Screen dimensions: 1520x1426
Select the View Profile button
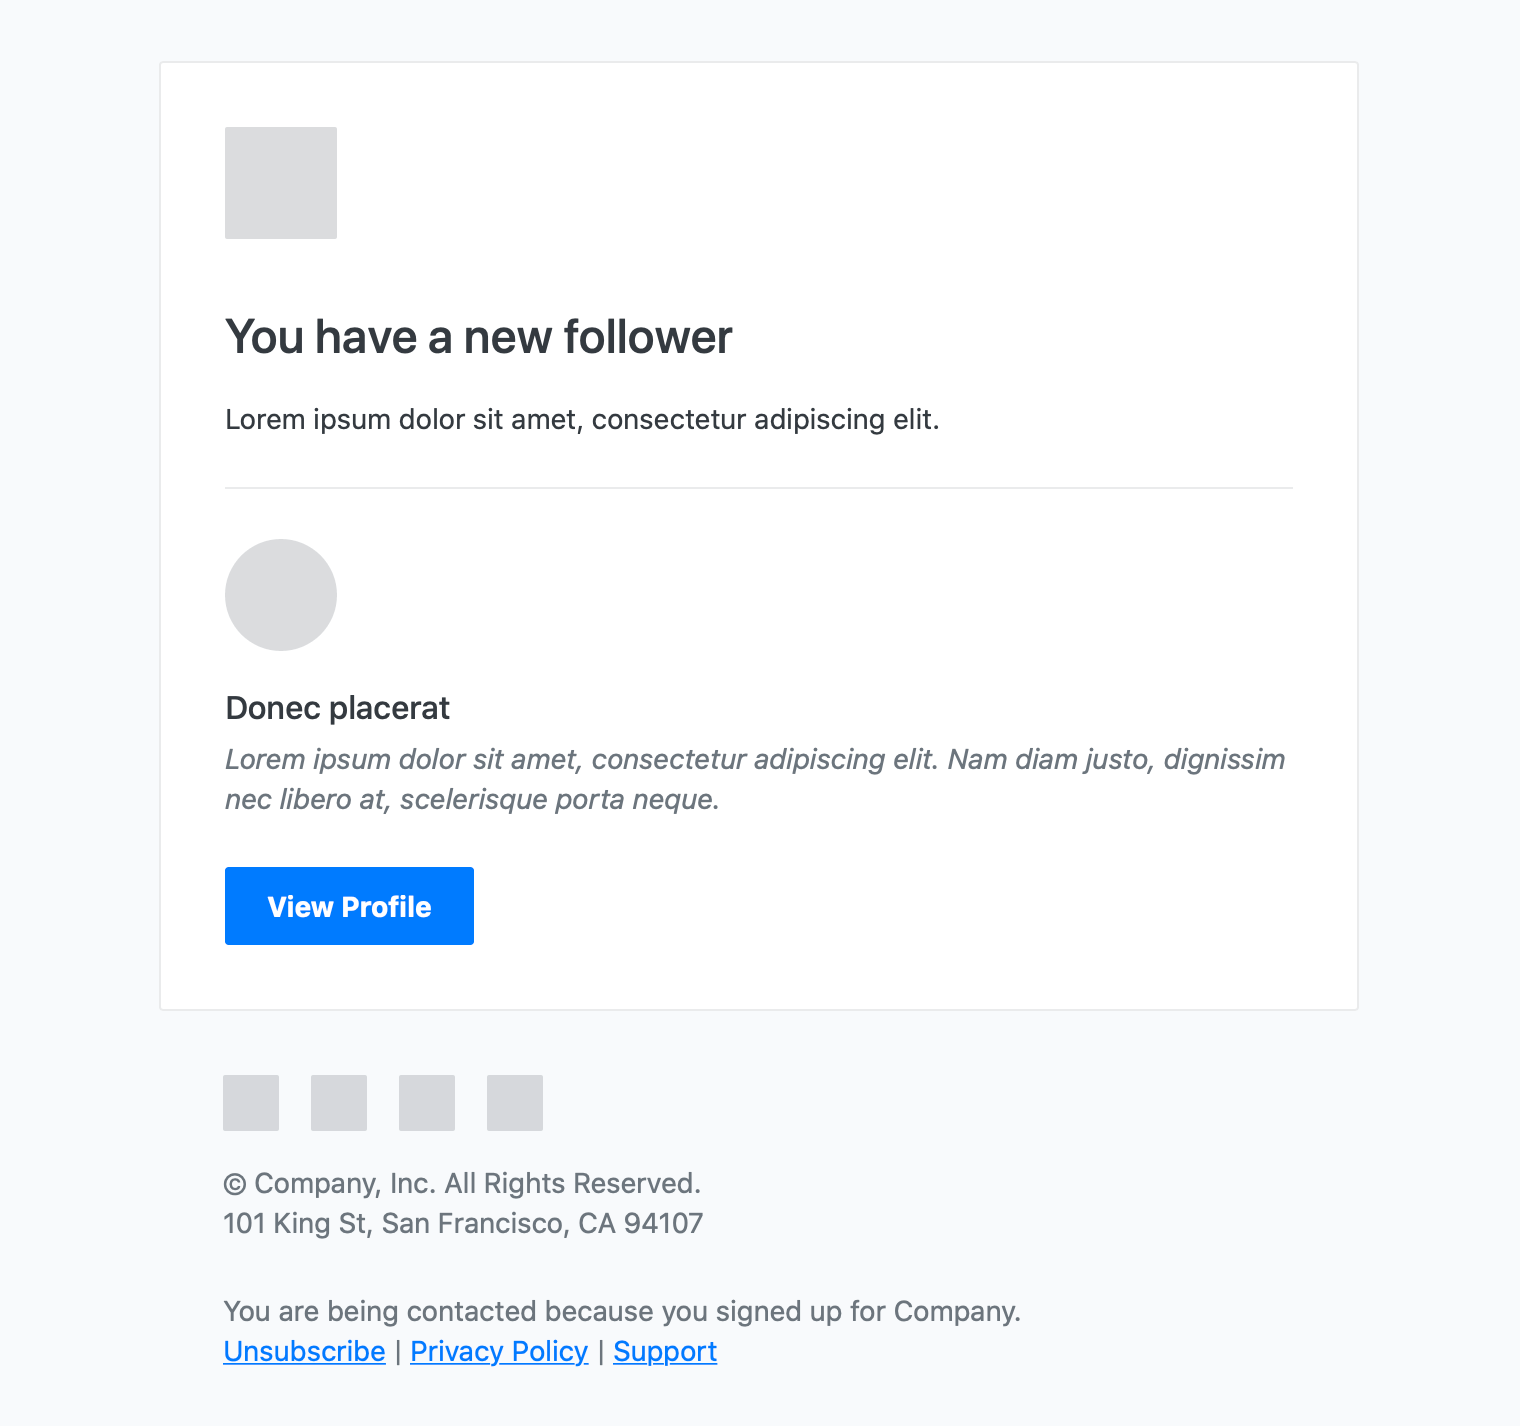[x=348, y=906]
